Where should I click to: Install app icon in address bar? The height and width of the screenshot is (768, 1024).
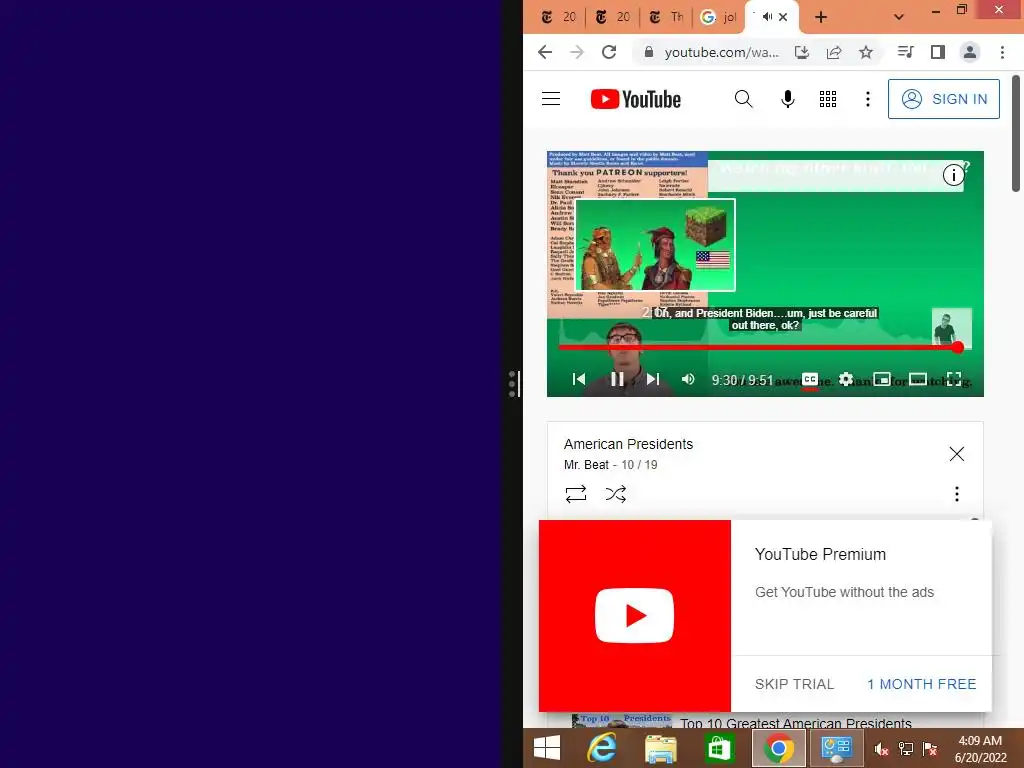click(802, 52)
